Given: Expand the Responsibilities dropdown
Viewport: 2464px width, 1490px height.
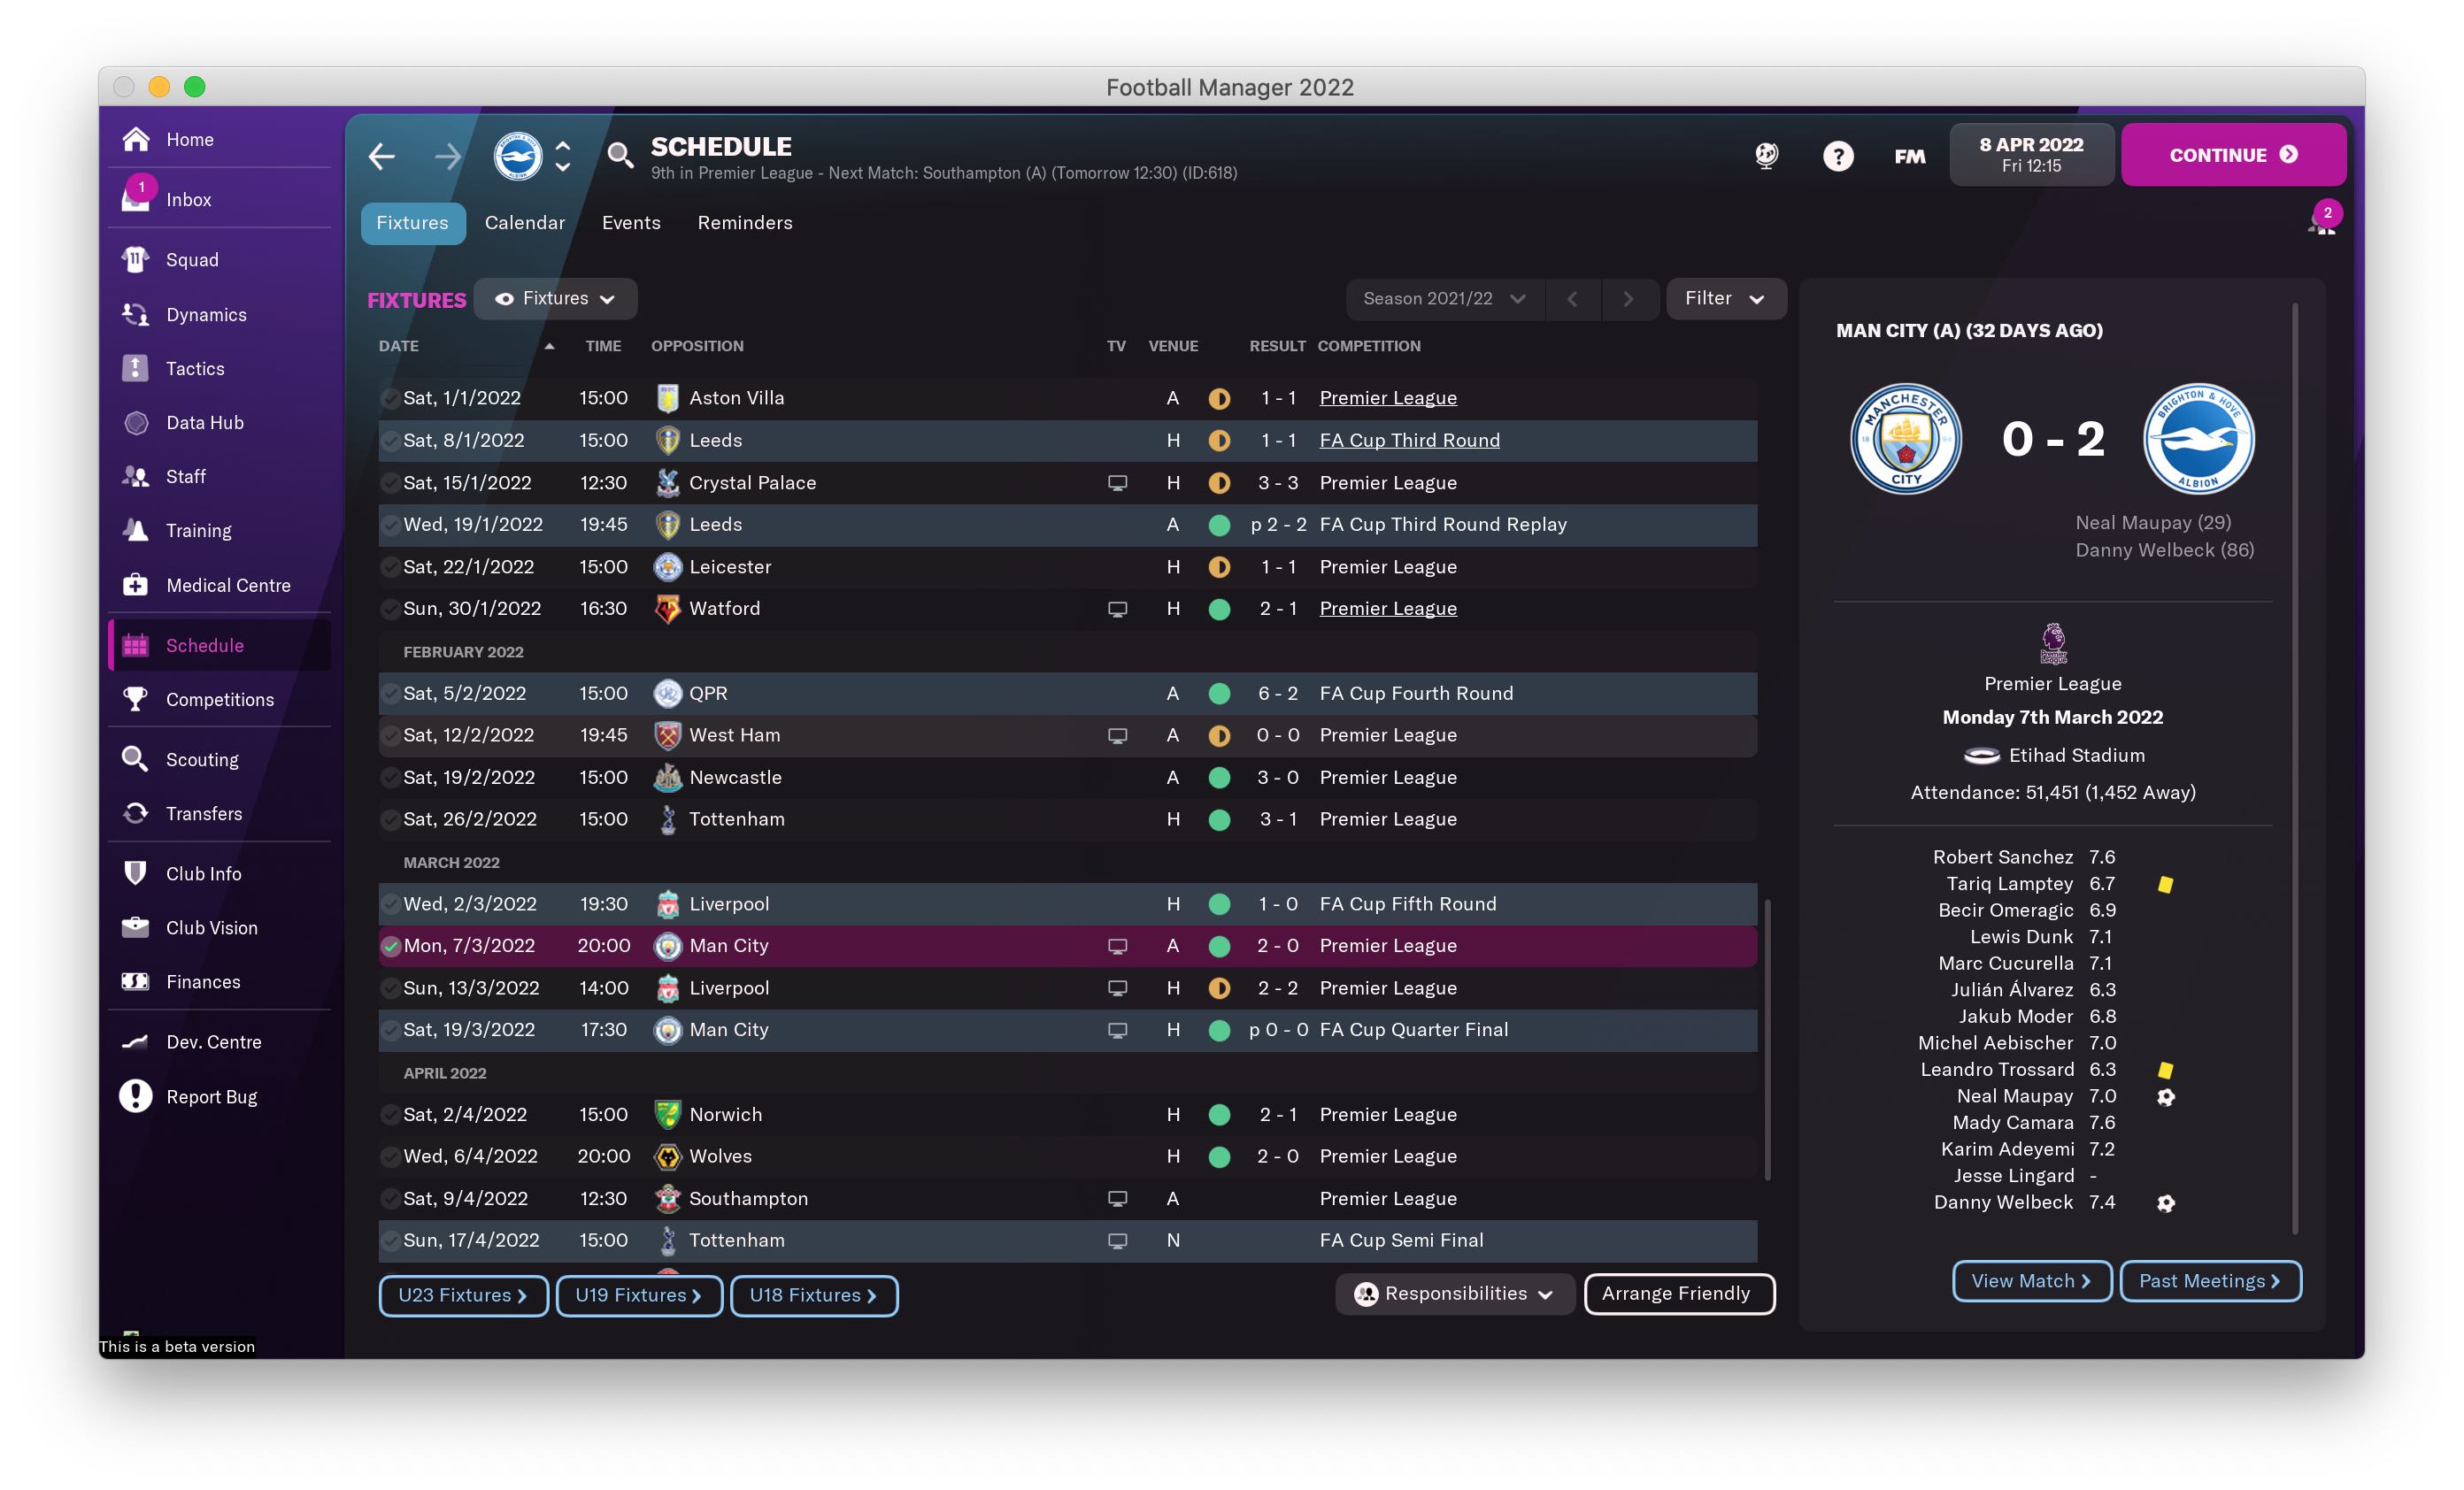Looking at the screenshot, I should pos(1454,1293).
